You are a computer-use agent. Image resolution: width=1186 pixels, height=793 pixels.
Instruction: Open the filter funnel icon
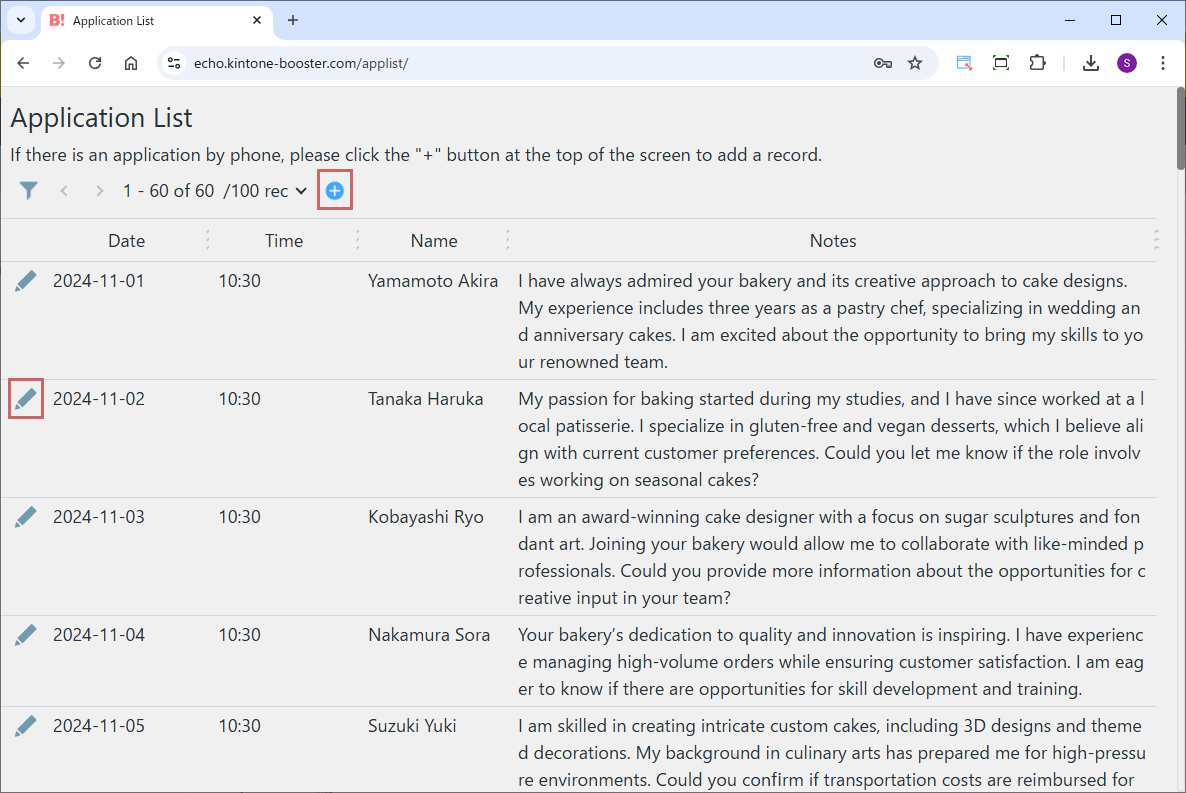[29, 191]
